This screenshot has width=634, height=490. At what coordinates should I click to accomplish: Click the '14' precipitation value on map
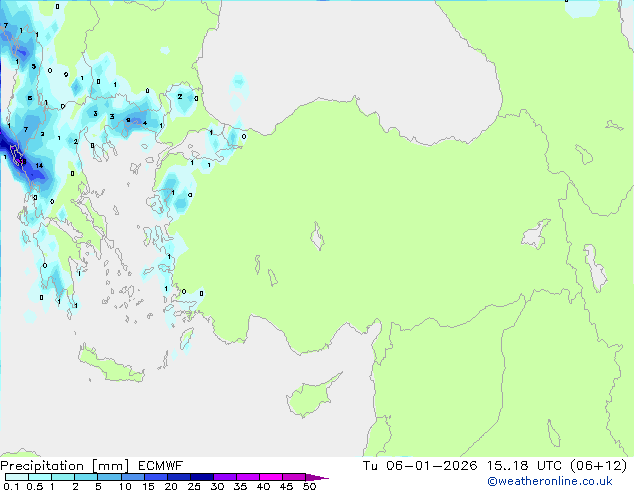(x=39, y=165)
